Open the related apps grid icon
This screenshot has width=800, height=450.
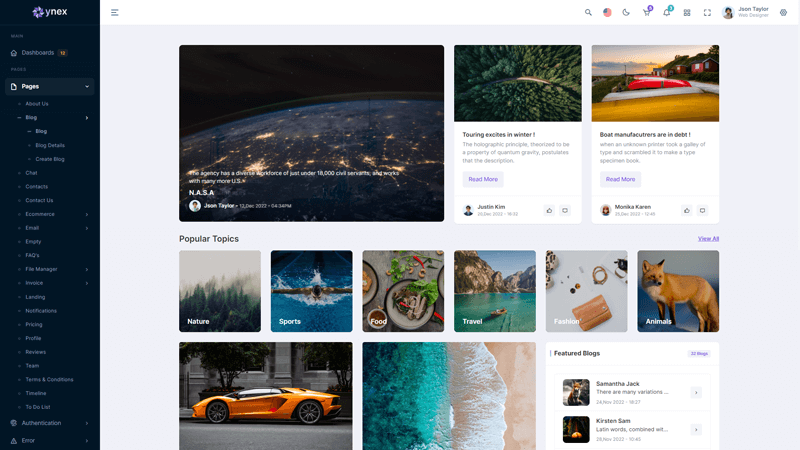[x=687, y=13]
